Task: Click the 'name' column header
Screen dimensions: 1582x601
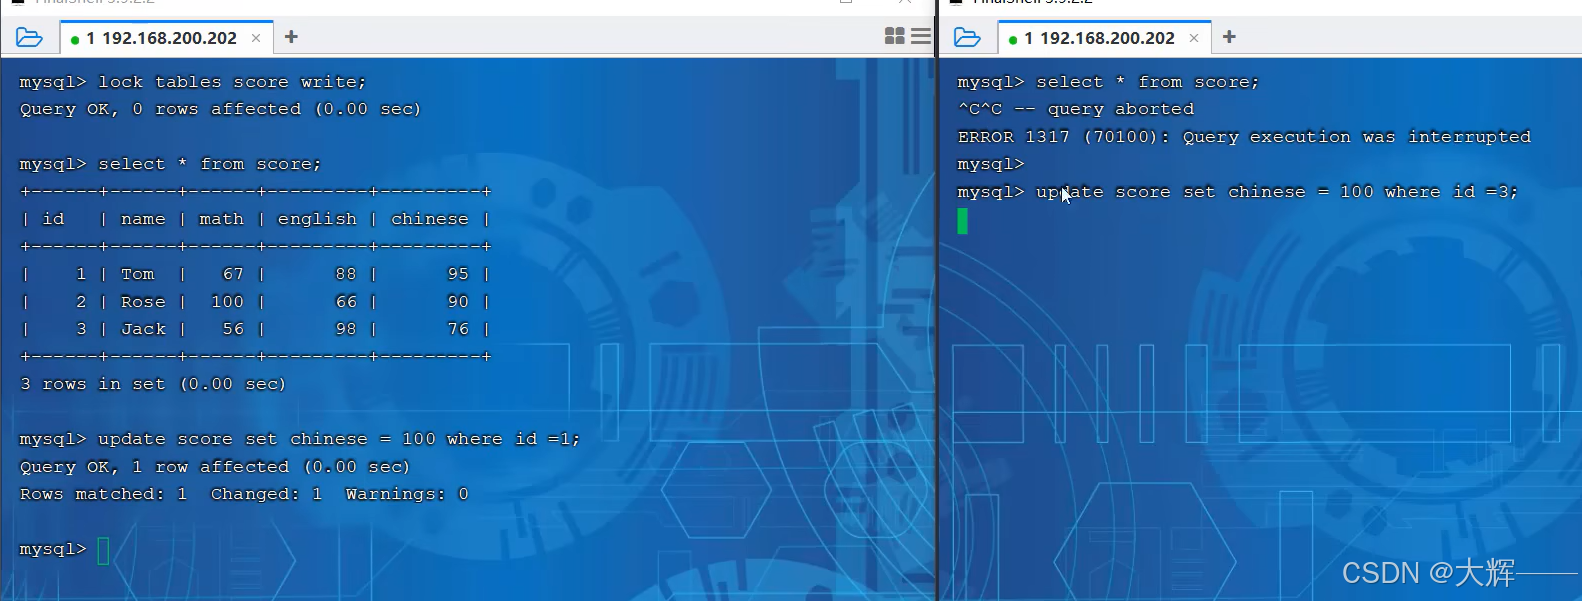Action: click(x=143, y=219)
